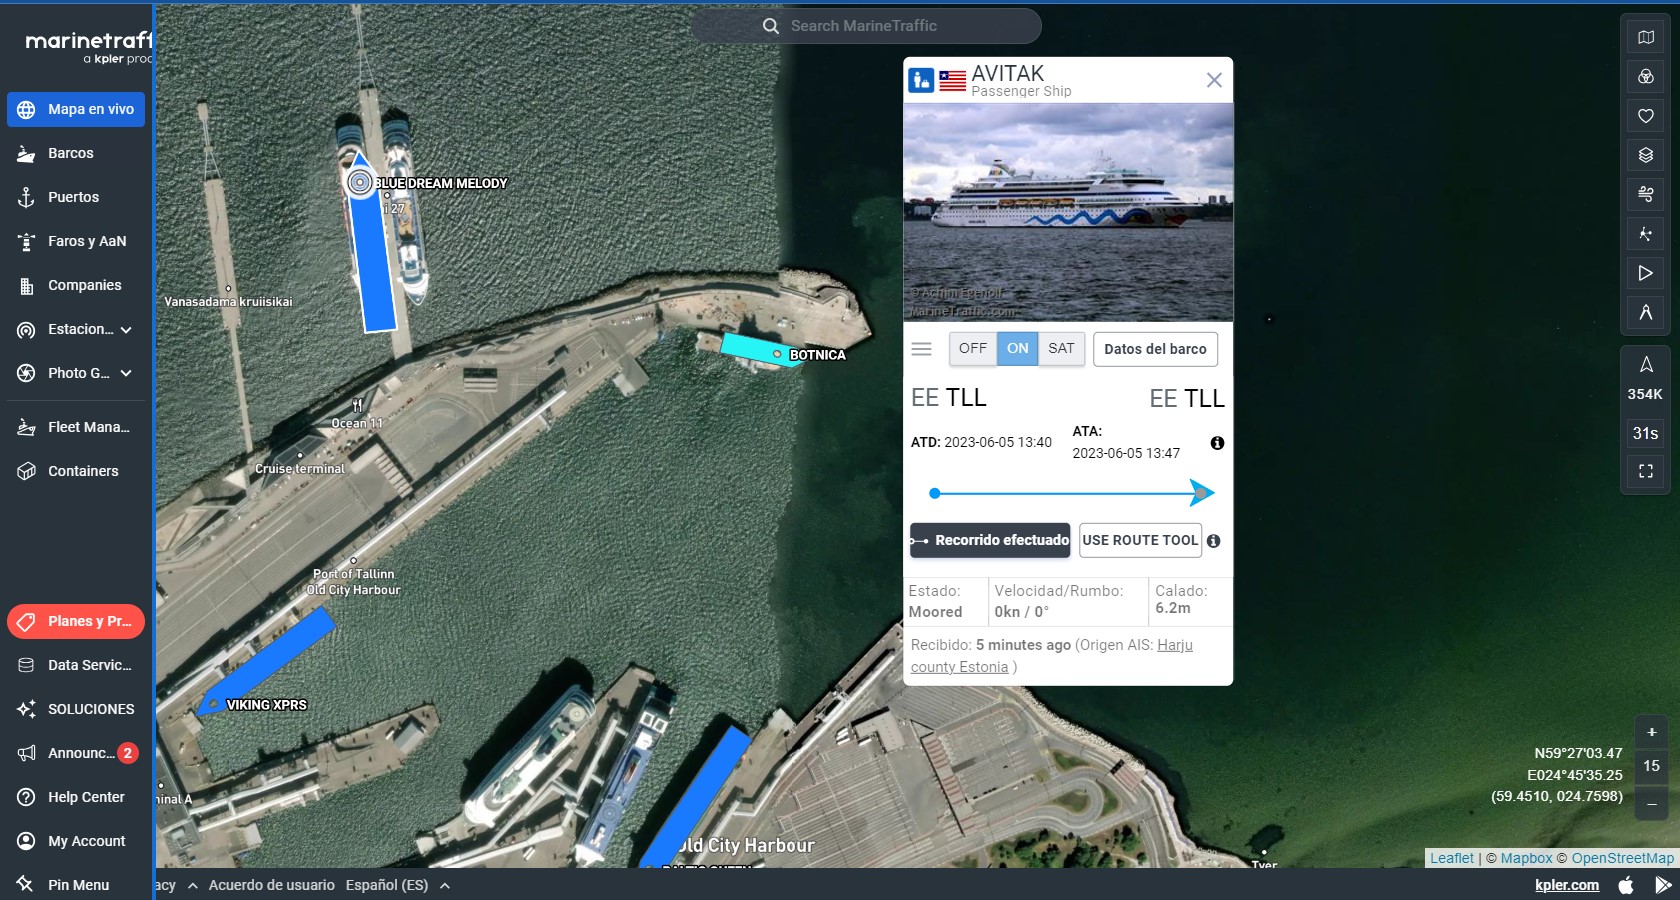Enter fullscreen map mode
1680x900 pixels.
(x=1645, y=471)
